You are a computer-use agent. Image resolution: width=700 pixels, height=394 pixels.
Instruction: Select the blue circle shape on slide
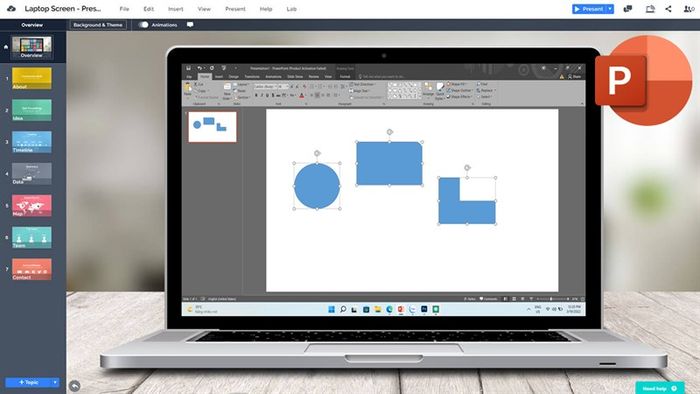(317, 186)
